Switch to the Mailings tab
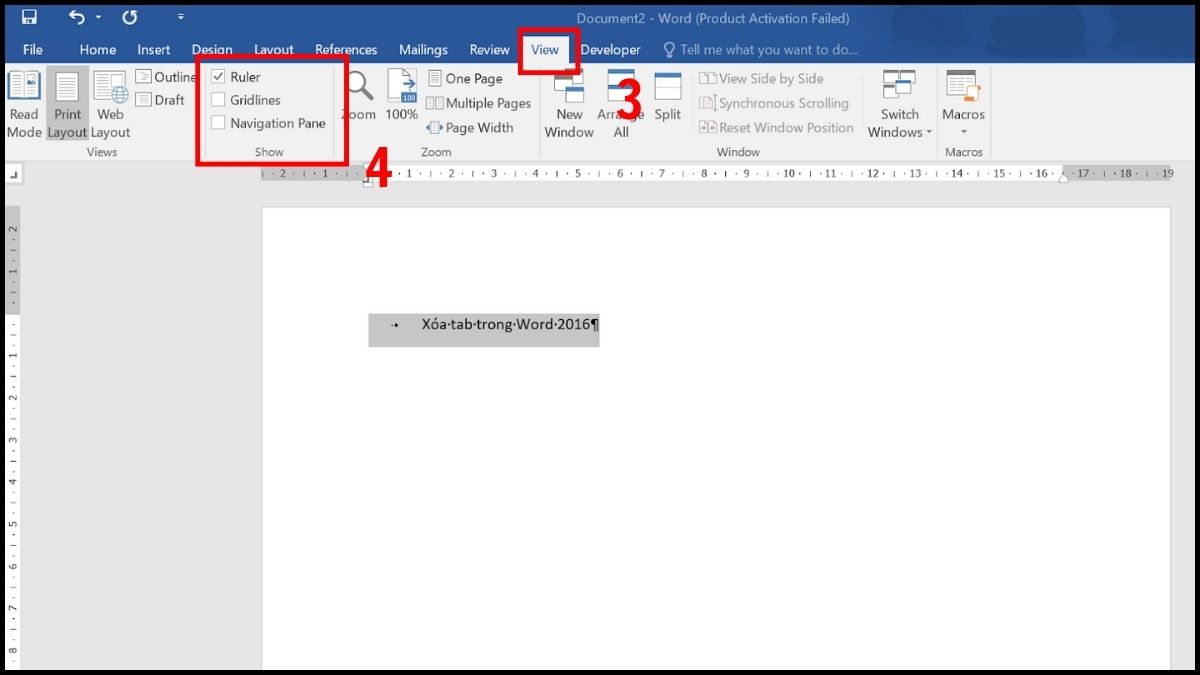1200x675 pixels. (x=422, y=49)
